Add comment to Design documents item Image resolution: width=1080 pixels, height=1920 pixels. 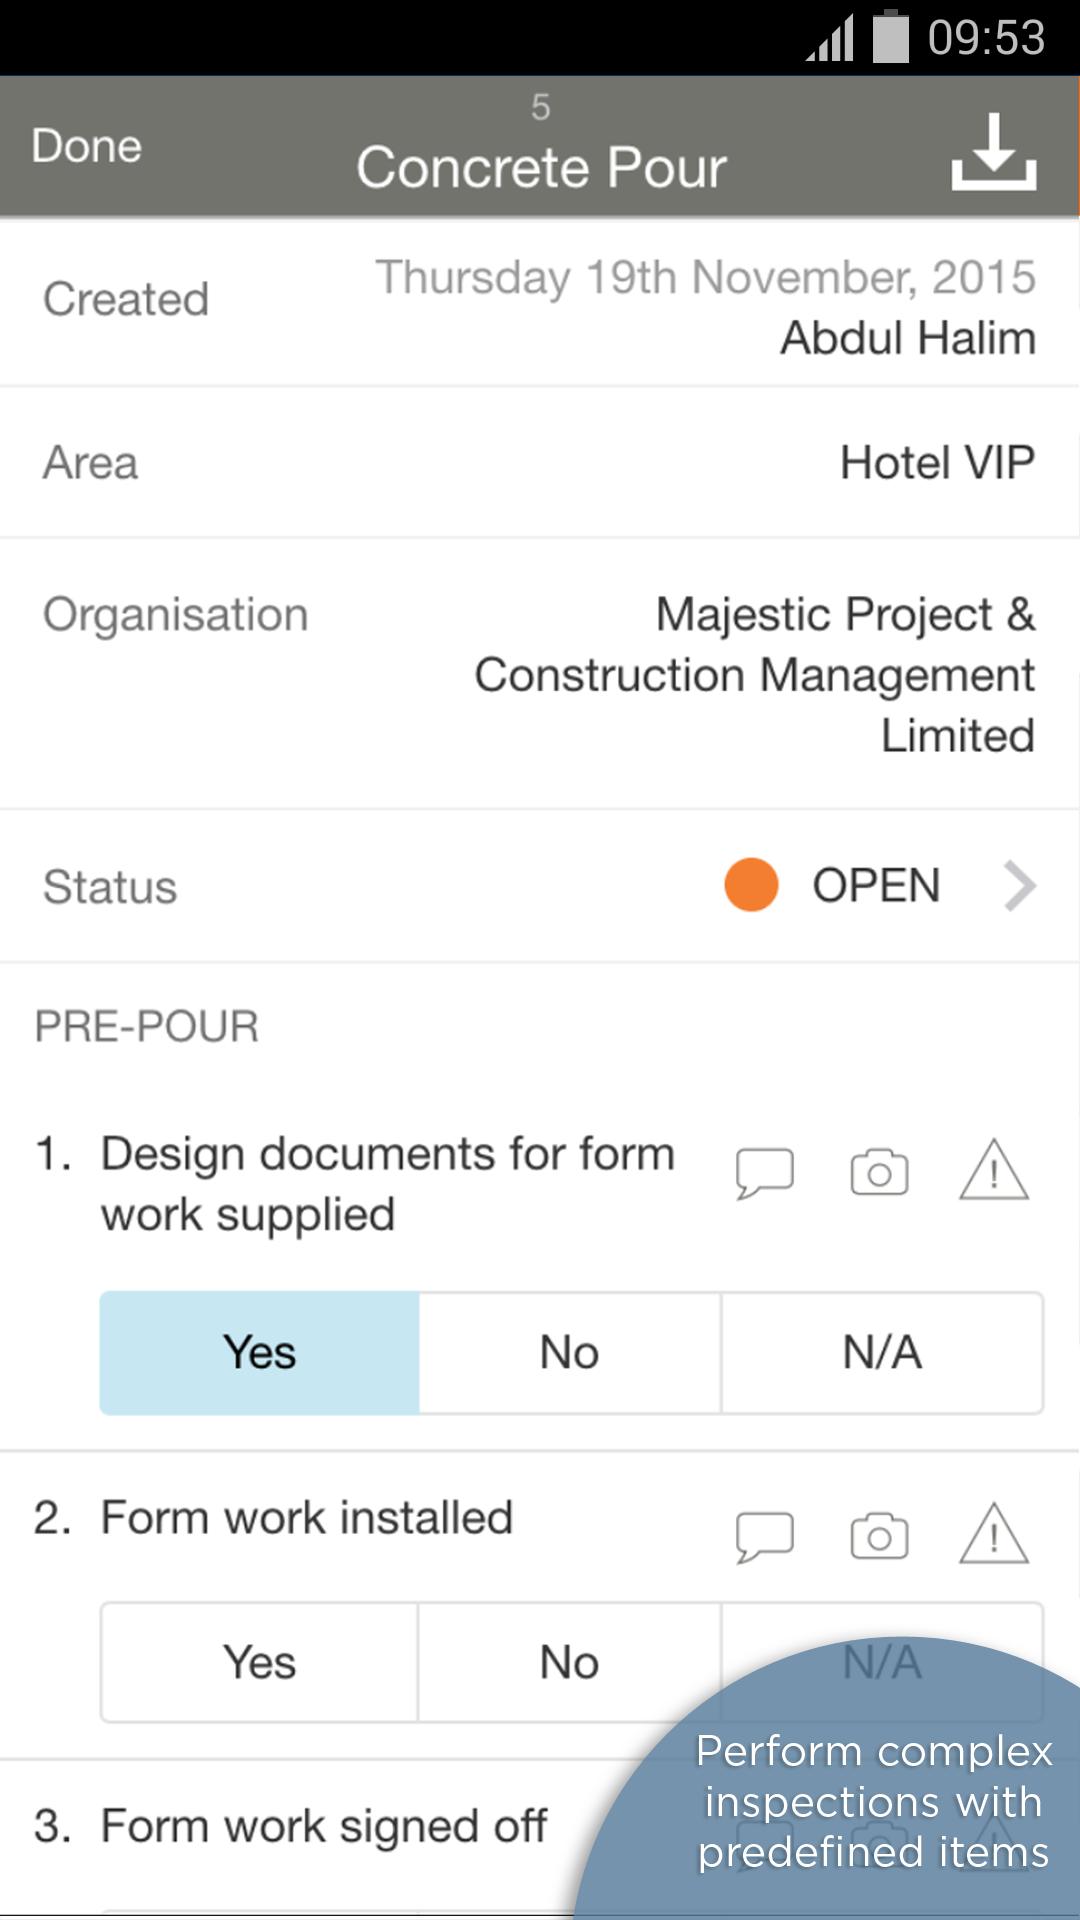765,1172
